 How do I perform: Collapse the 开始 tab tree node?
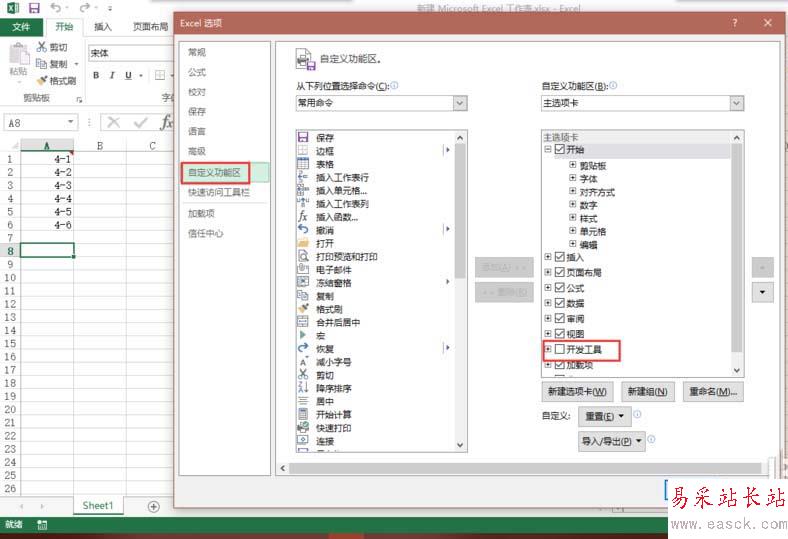tap(548, 149)
